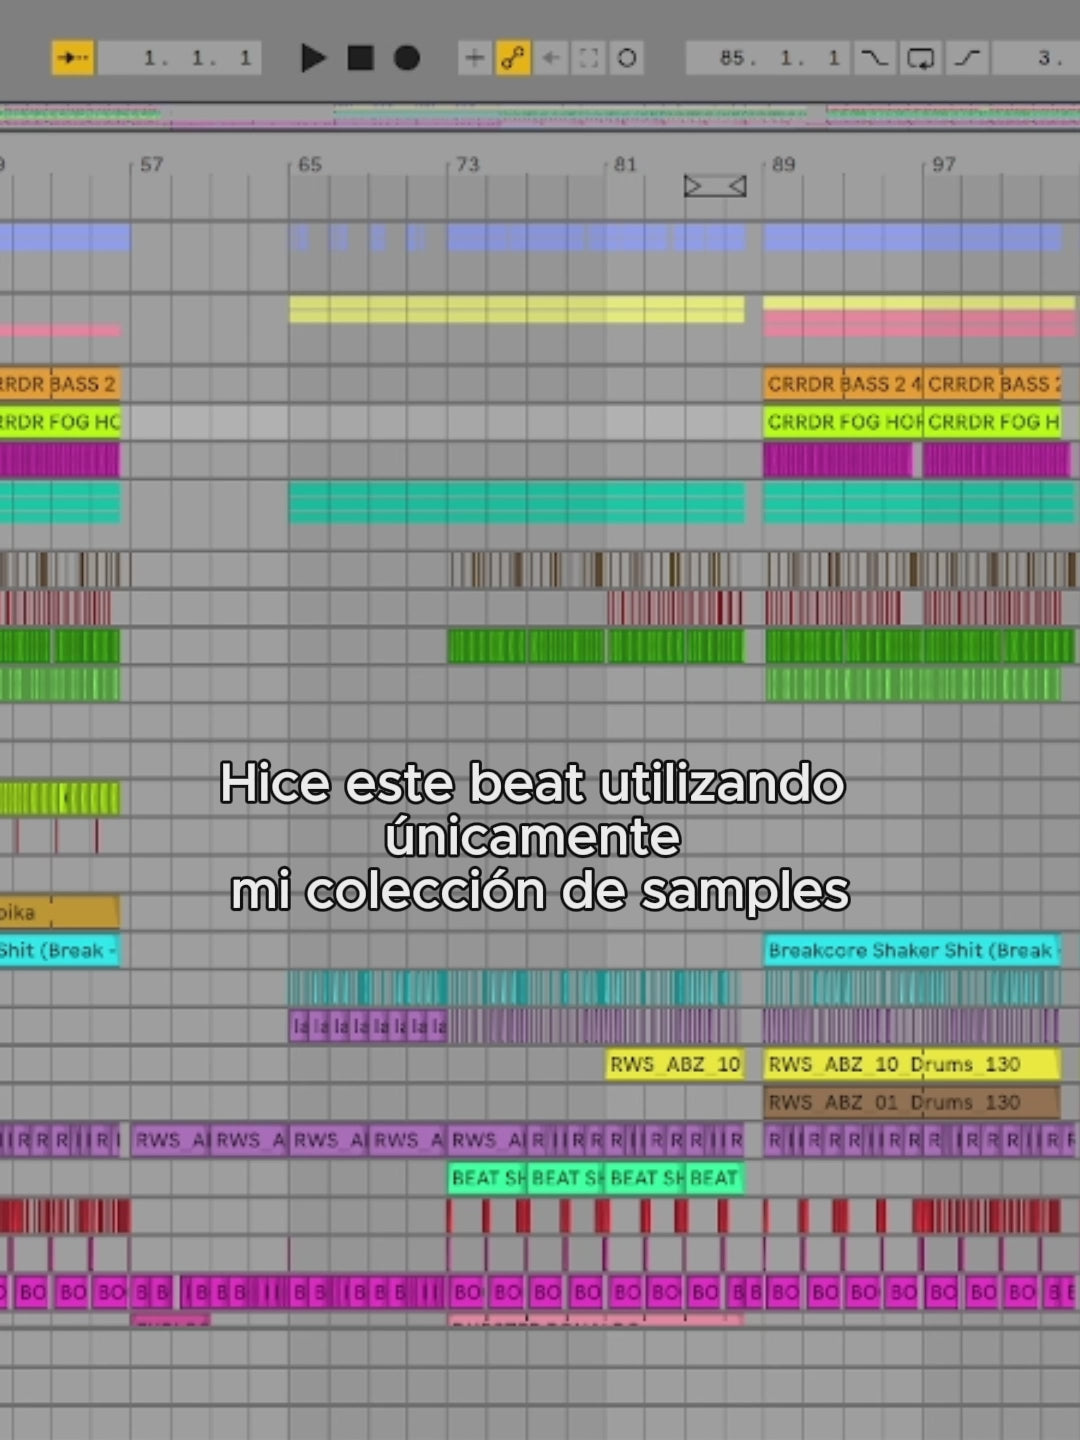
Task: Click the arrangement overview strip
Action: pyautogui.click(x=540, y=116)
